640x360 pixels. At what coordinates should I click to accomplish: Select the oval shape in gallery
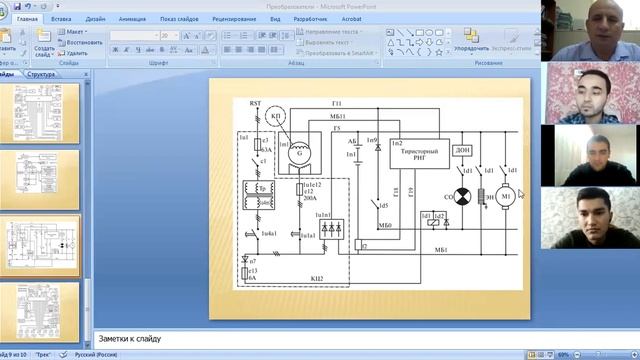pyautogui.click(x=429, y=32)
